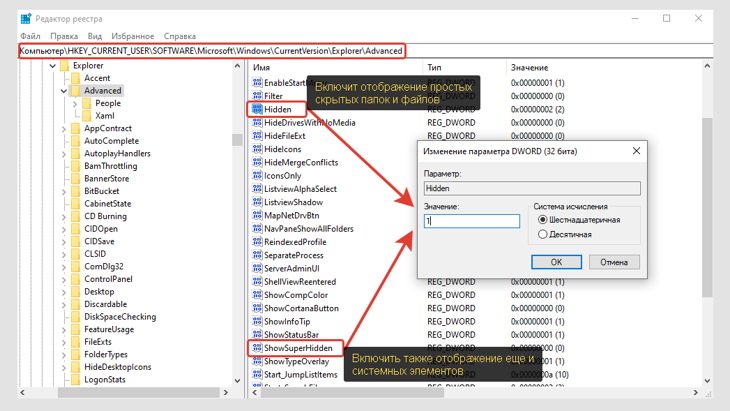Select the LogonStats key
The width and height of the screenshot is (730, 411).
click(105, 379)
